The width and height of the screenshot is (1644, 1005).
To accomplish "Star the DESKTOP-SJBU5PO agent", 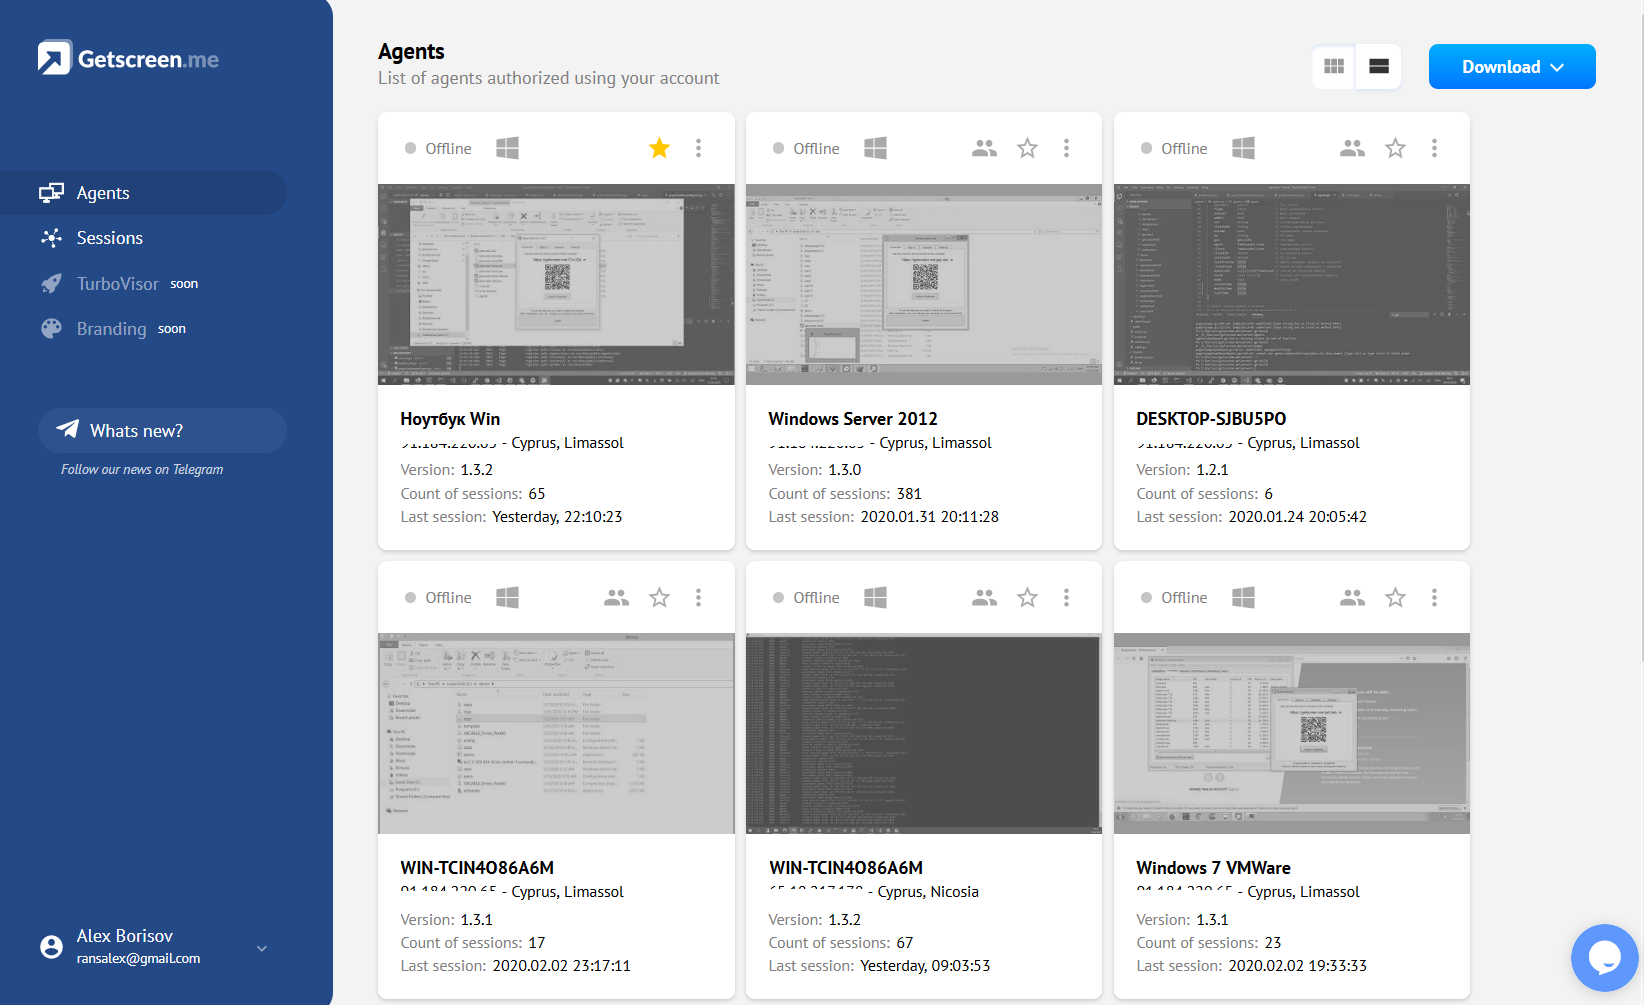I will [1395, 148].
